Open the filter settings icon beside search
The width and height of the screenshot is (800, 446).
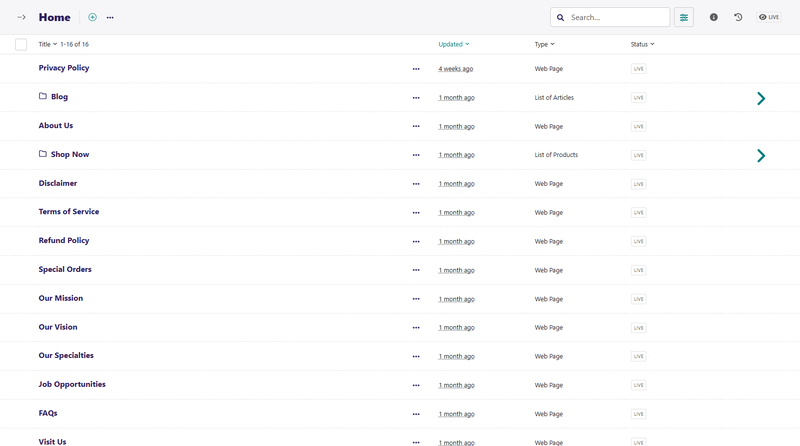pos(684,17)
